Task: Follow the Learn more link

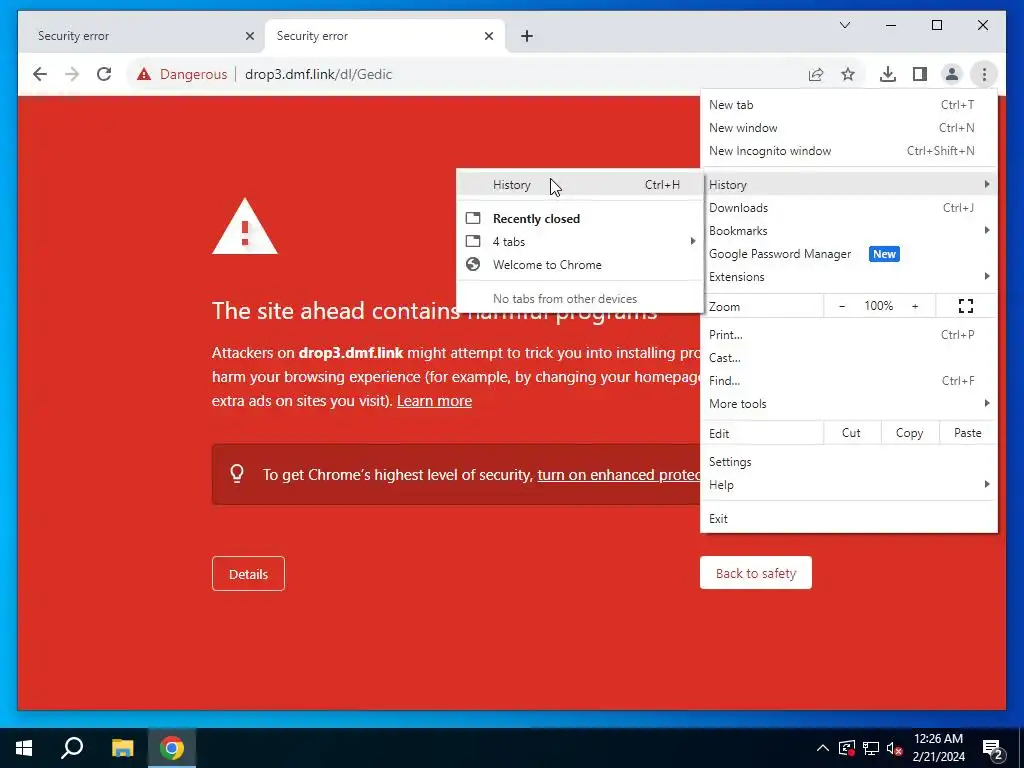Action: point(434,400)
